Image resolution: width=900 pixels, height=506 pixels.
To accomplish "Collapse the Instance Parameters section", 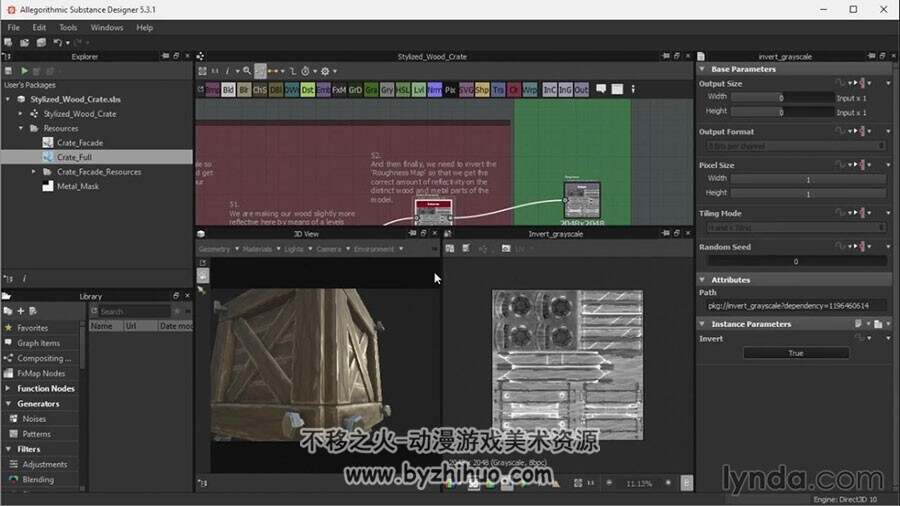I will pyautogui.click(x=702, y=324).
